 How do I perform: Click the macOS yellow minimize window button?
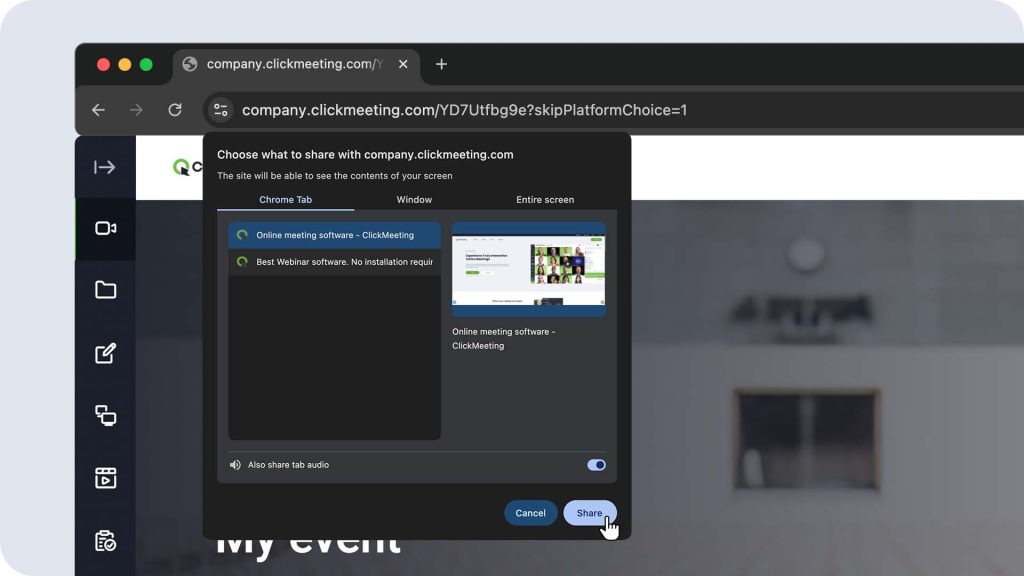click(x=125, y=64)
